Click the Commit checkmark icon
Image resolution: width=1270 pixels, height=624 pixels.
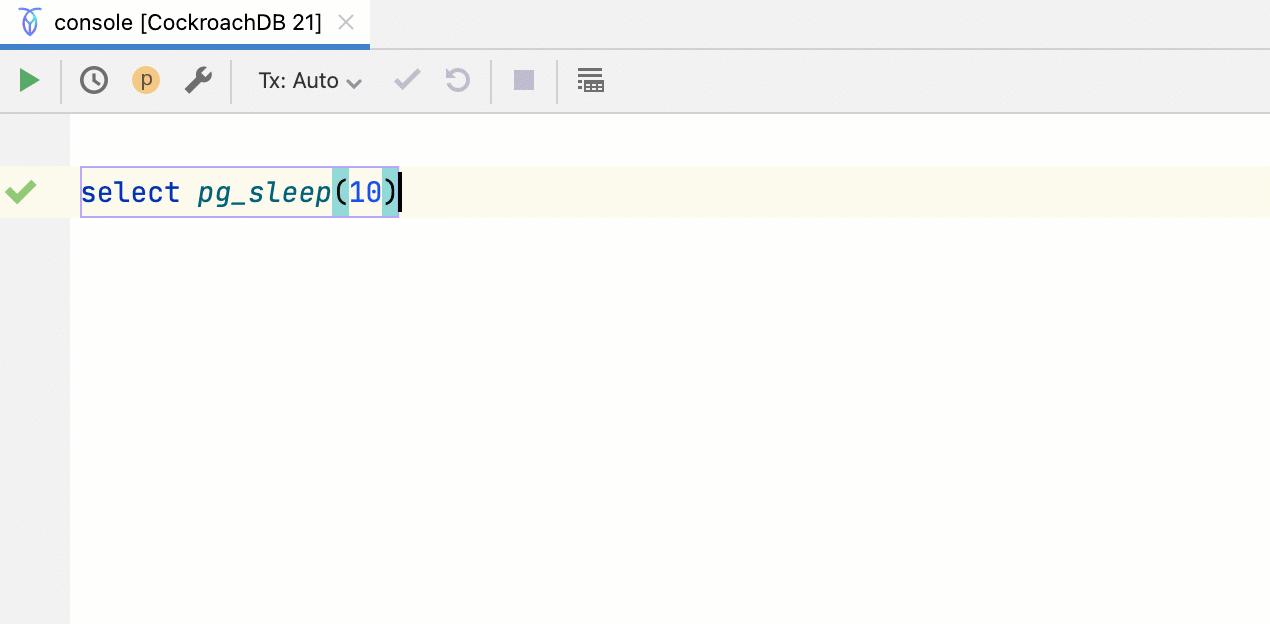coord(407,80)
